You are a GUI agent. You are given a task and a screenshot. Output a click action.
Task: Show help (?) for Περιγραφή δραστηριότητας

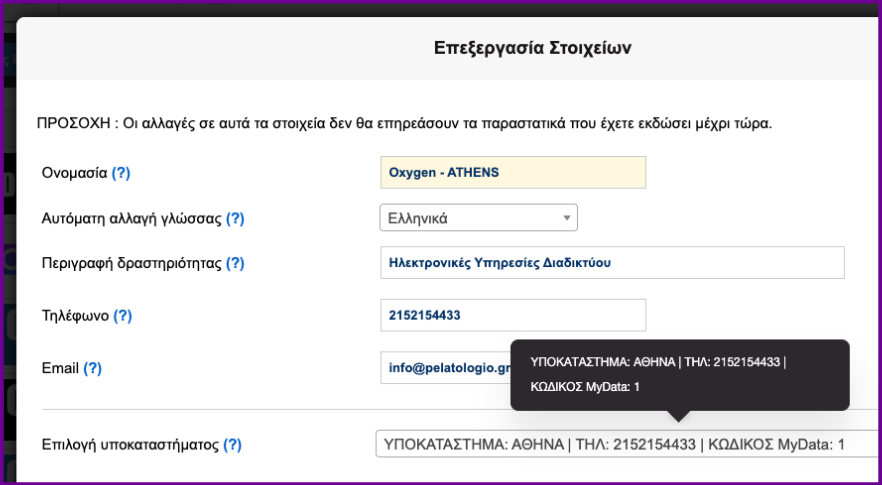coord(235,263)
